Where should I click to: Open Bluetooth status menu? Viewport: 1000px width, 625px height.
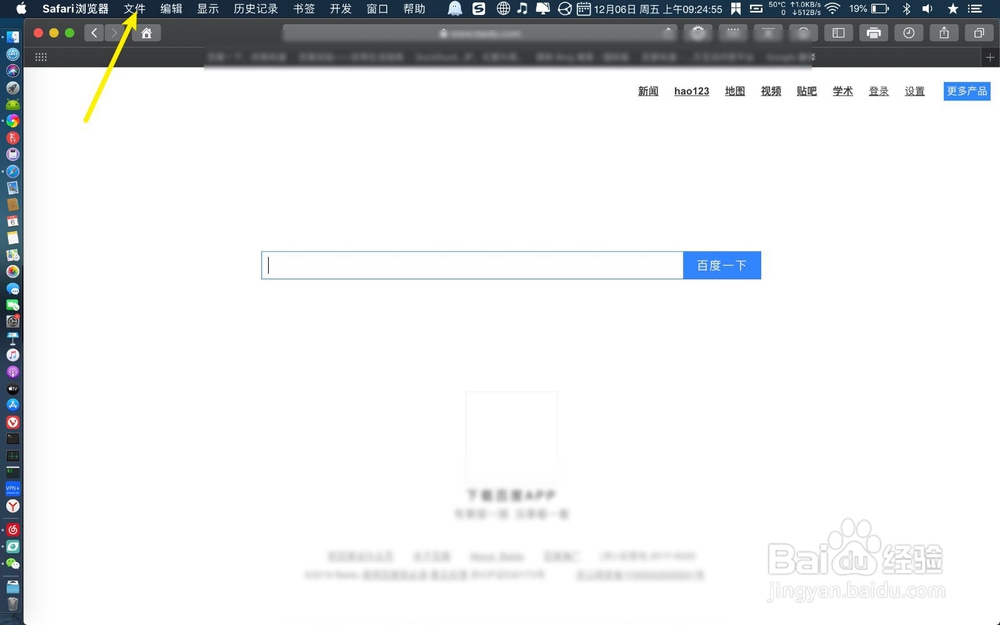pos(906,8)
